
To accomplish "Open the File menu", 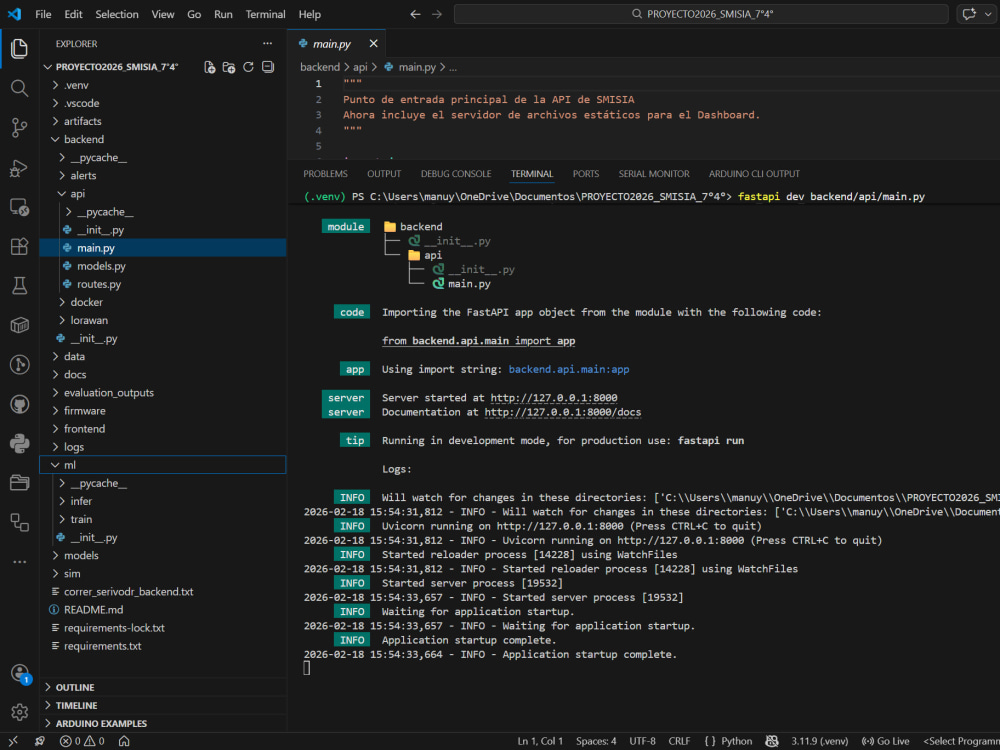I will [43, 14].
